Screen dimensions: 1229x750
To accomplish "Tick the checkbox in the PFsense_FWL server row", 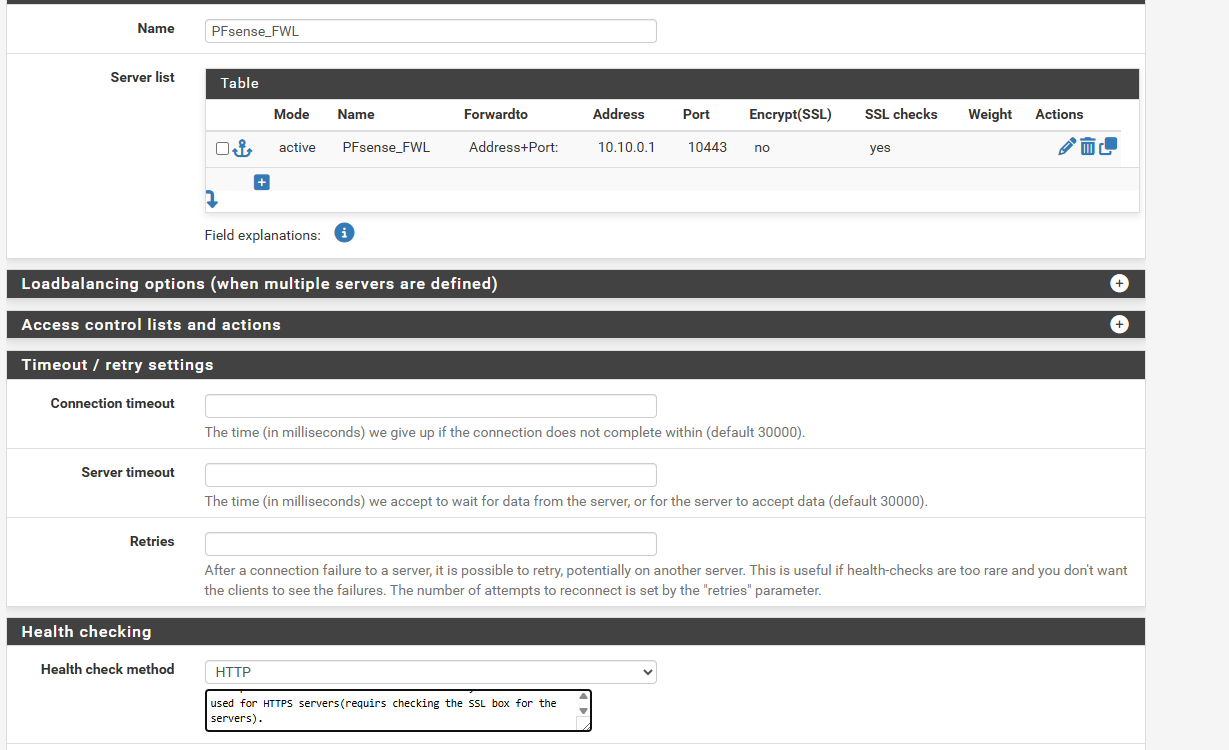I will pyautogui.click(x=222, y=148).
